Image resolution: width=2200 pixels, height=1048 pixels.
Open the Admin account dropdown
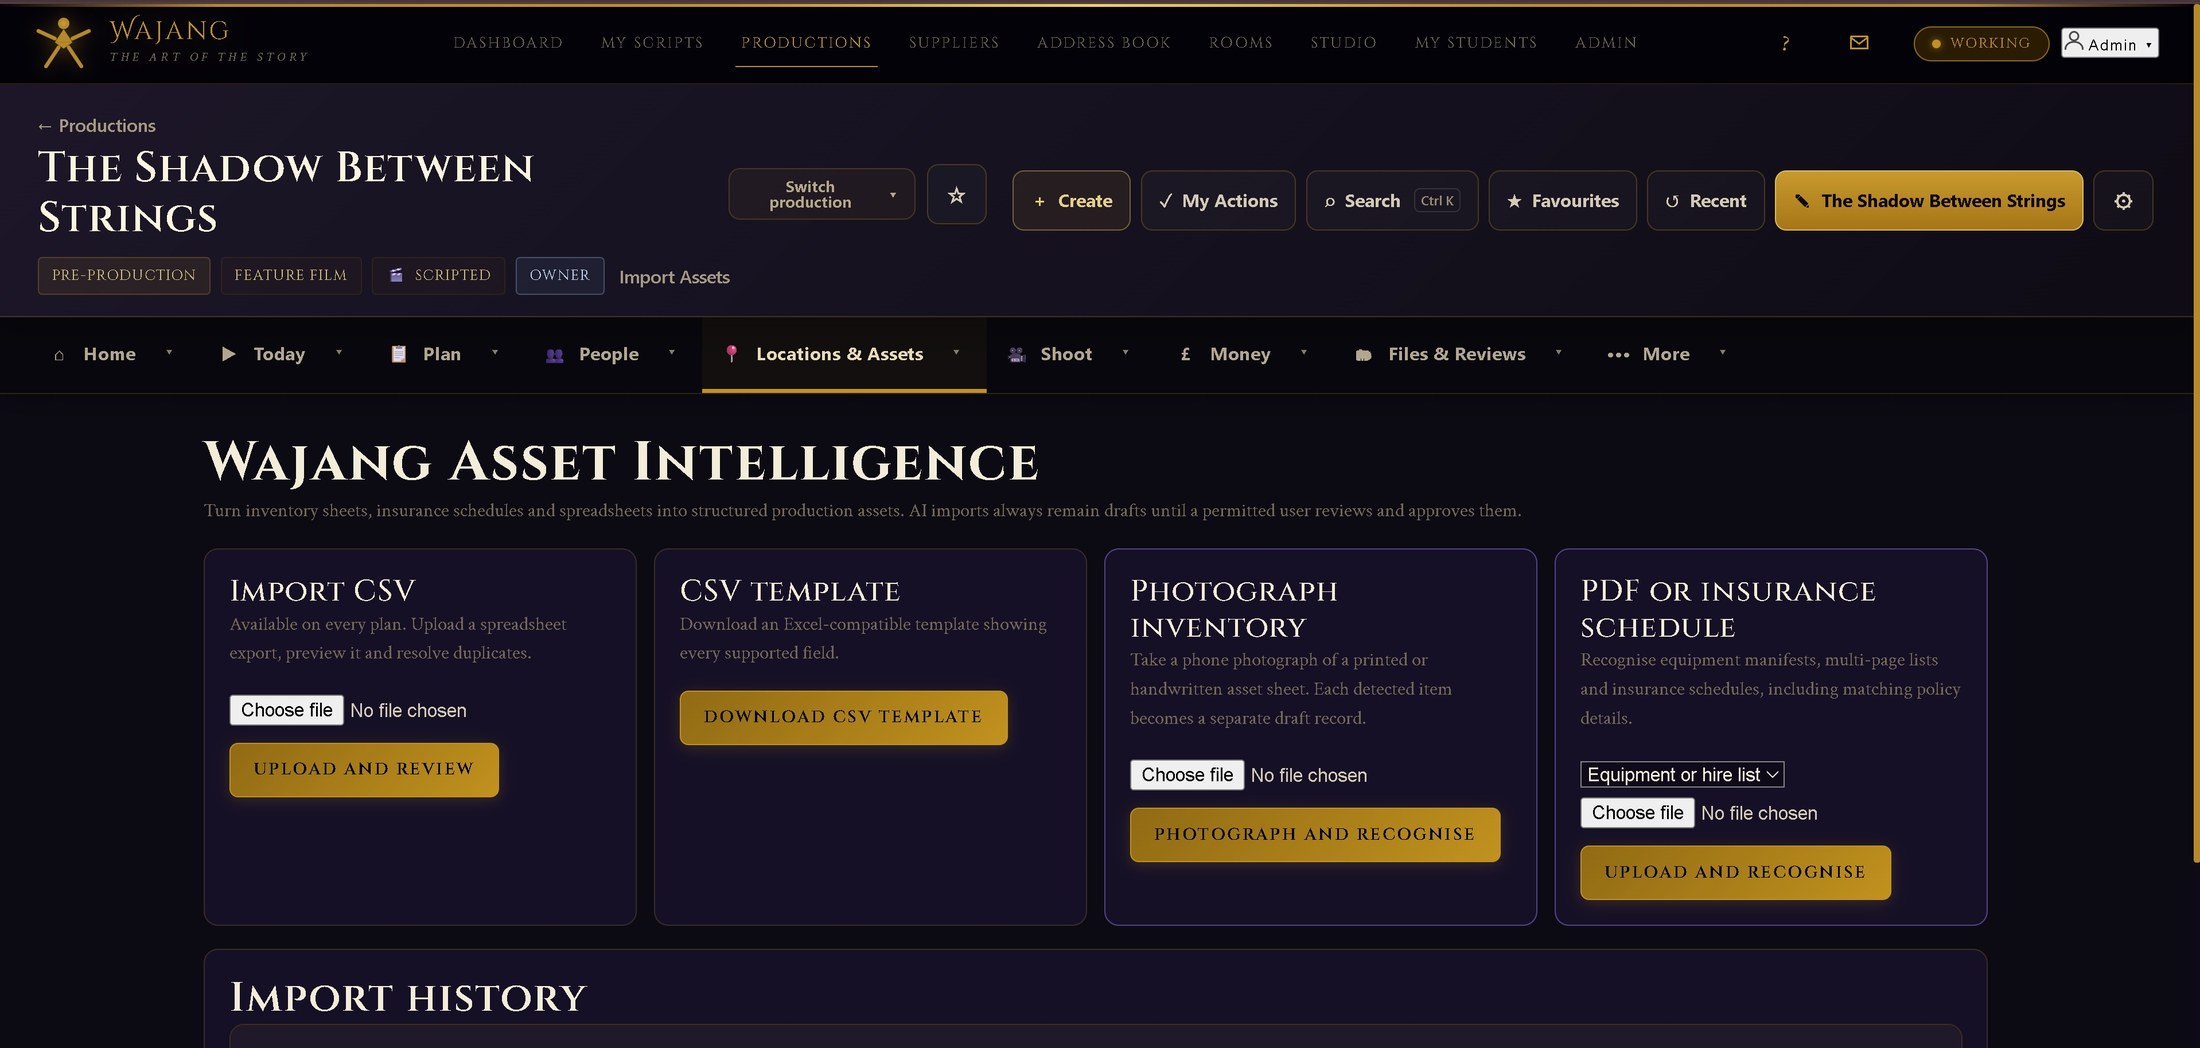[x=2110, y=43]
